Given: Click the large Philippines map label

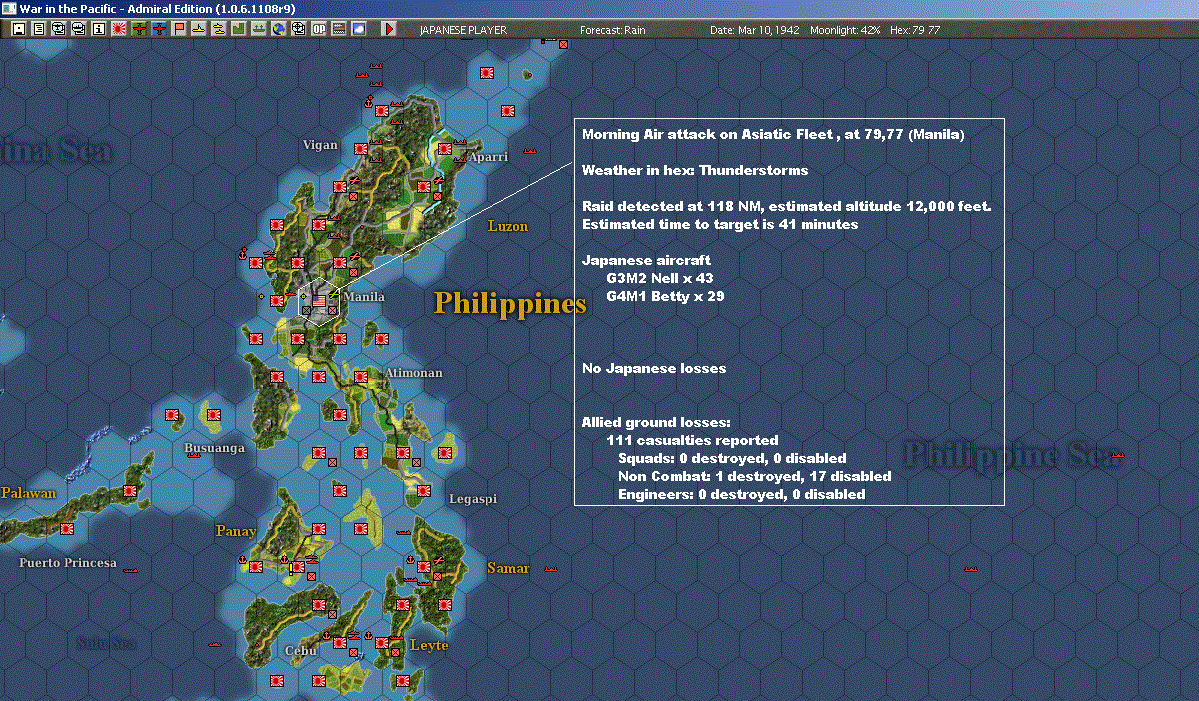Looking at the screenshot, I should [510, 303].
